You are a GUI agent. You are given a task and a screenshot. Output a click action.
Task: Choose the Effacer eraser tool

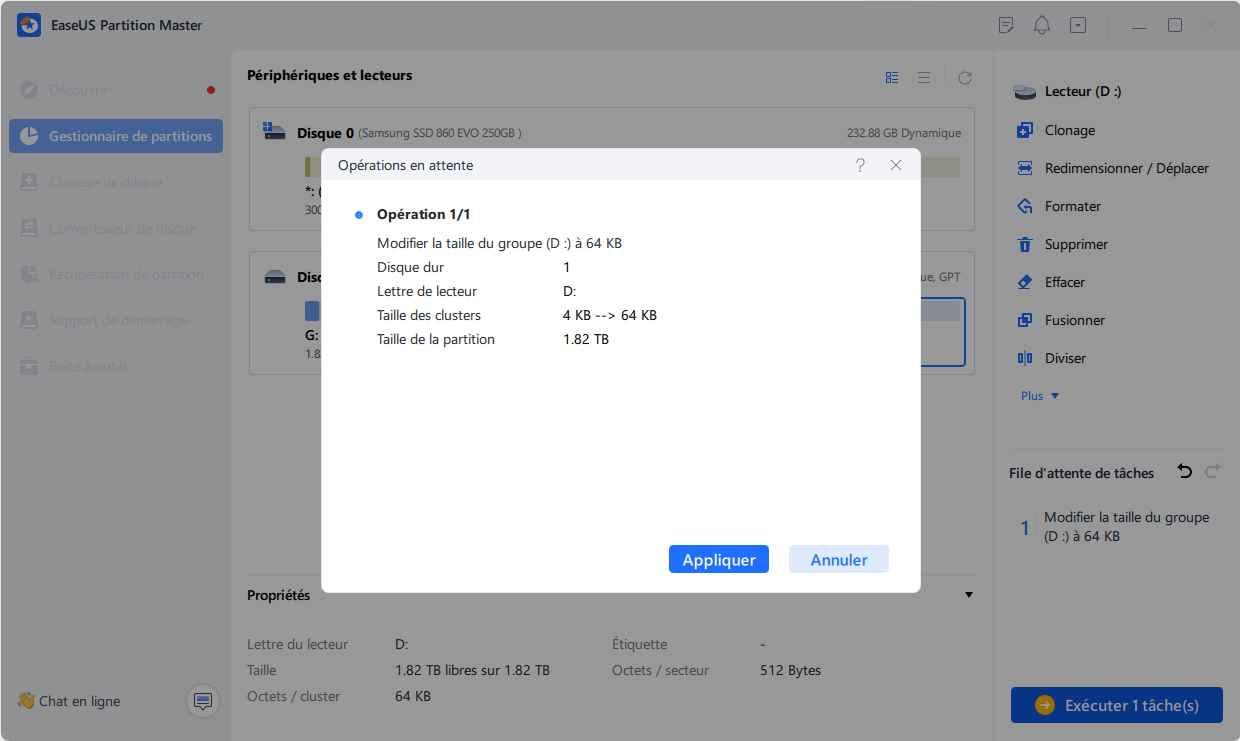(1024, 283)
